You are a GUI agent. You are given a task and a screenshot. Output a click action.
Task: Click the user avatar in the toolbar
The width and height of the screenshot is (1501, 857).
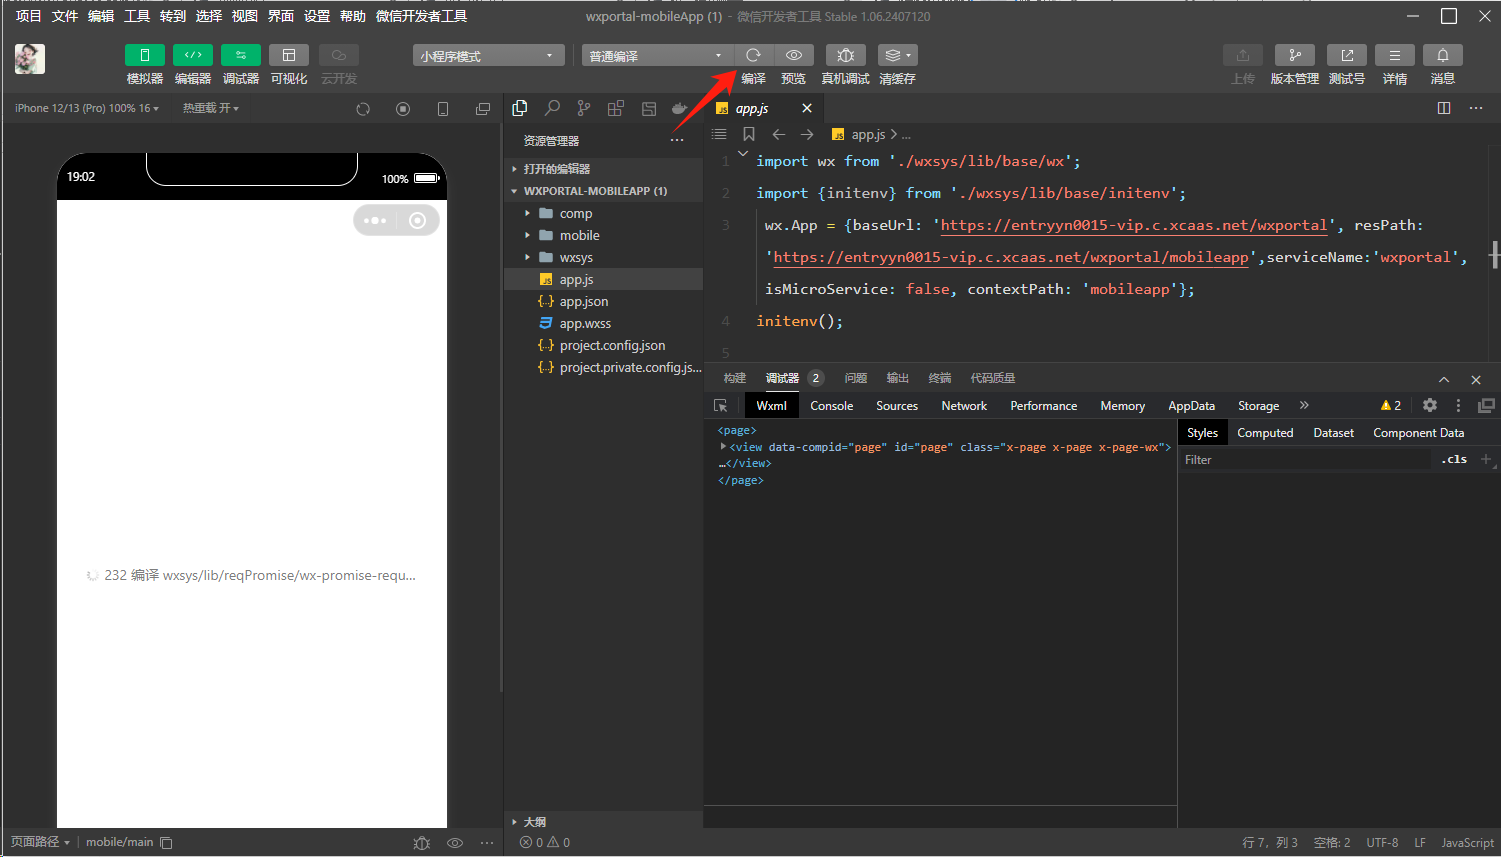pos(30,59)
